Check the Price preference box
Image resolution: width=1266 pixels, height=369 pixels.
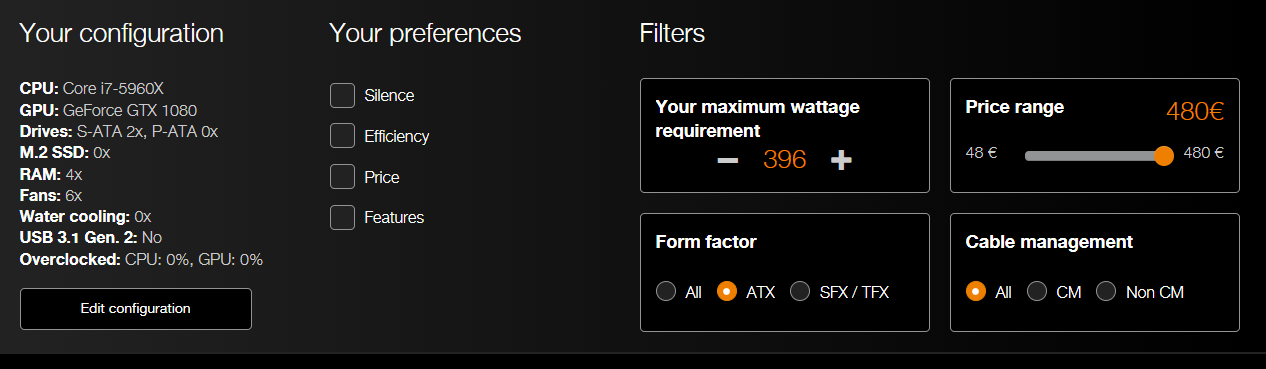(342, 177)
